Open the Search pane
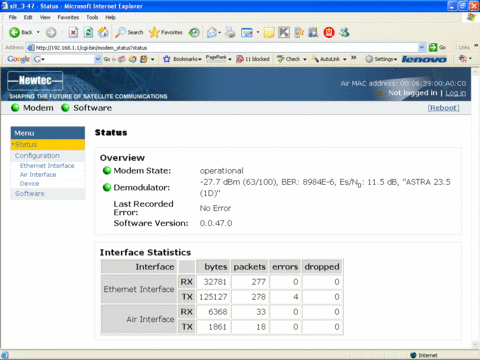 pyautogui.click(x=129, y=32)
